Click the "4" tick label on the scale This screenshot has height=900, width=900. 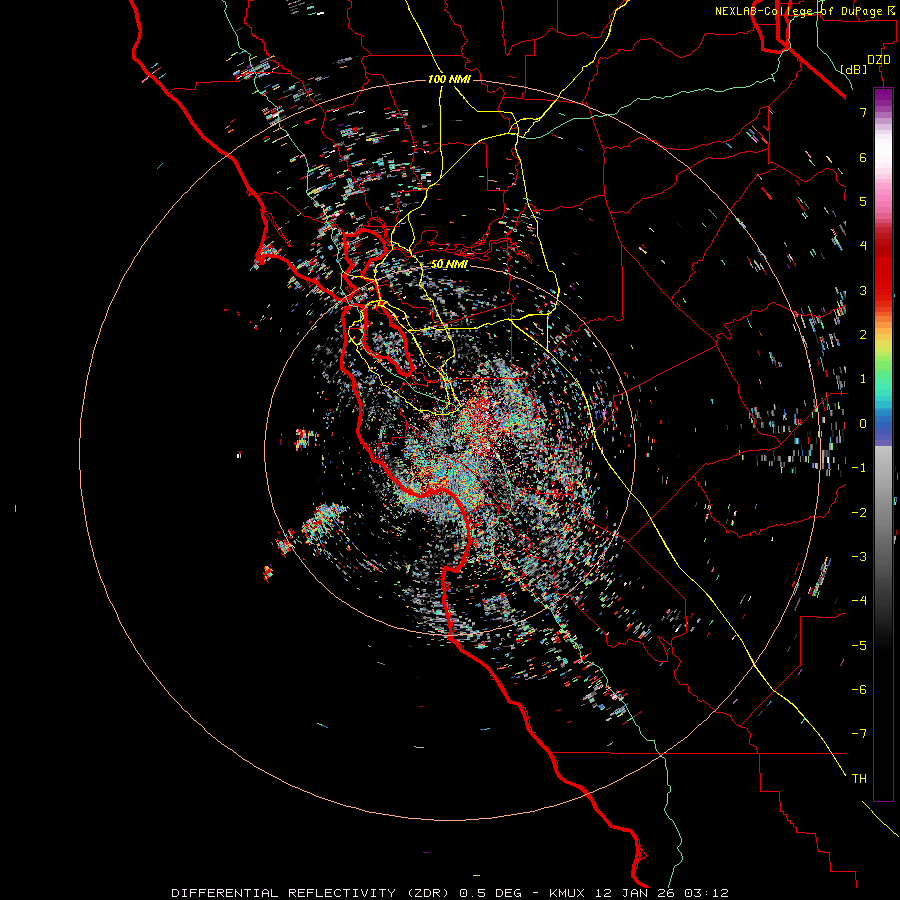pyautogui.click(x=863, y=246)
